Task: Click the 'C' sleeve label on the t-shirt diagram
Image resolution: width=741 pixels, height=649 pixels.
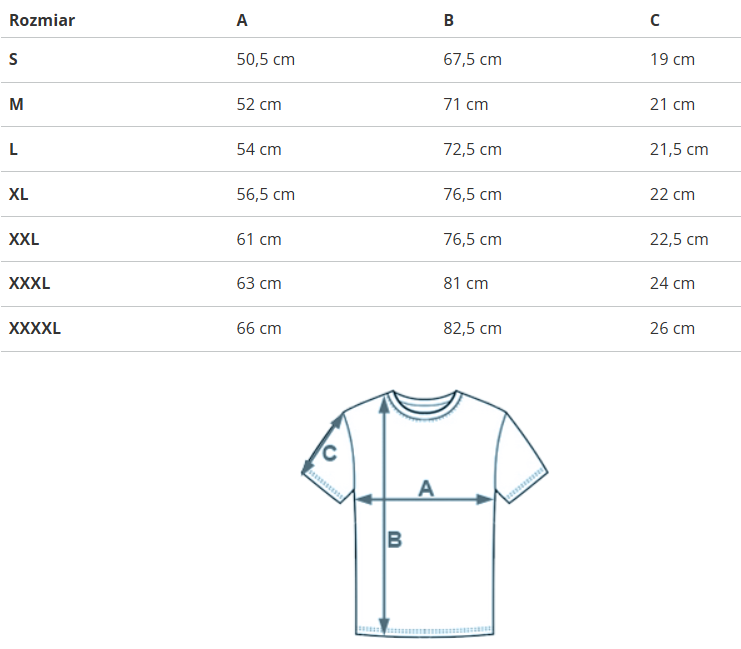Action: tap(329, 453)
